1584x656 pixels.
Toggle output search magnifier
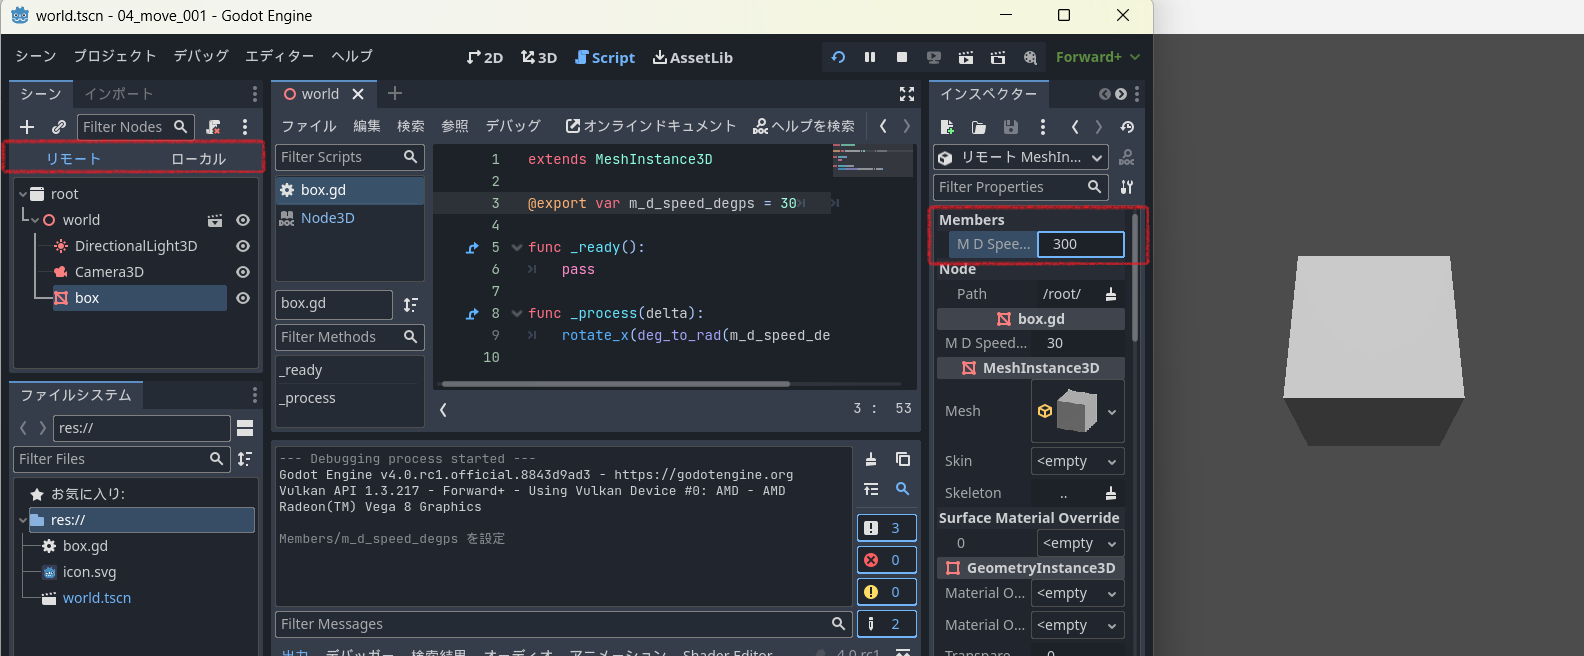(x=903, y=489)
